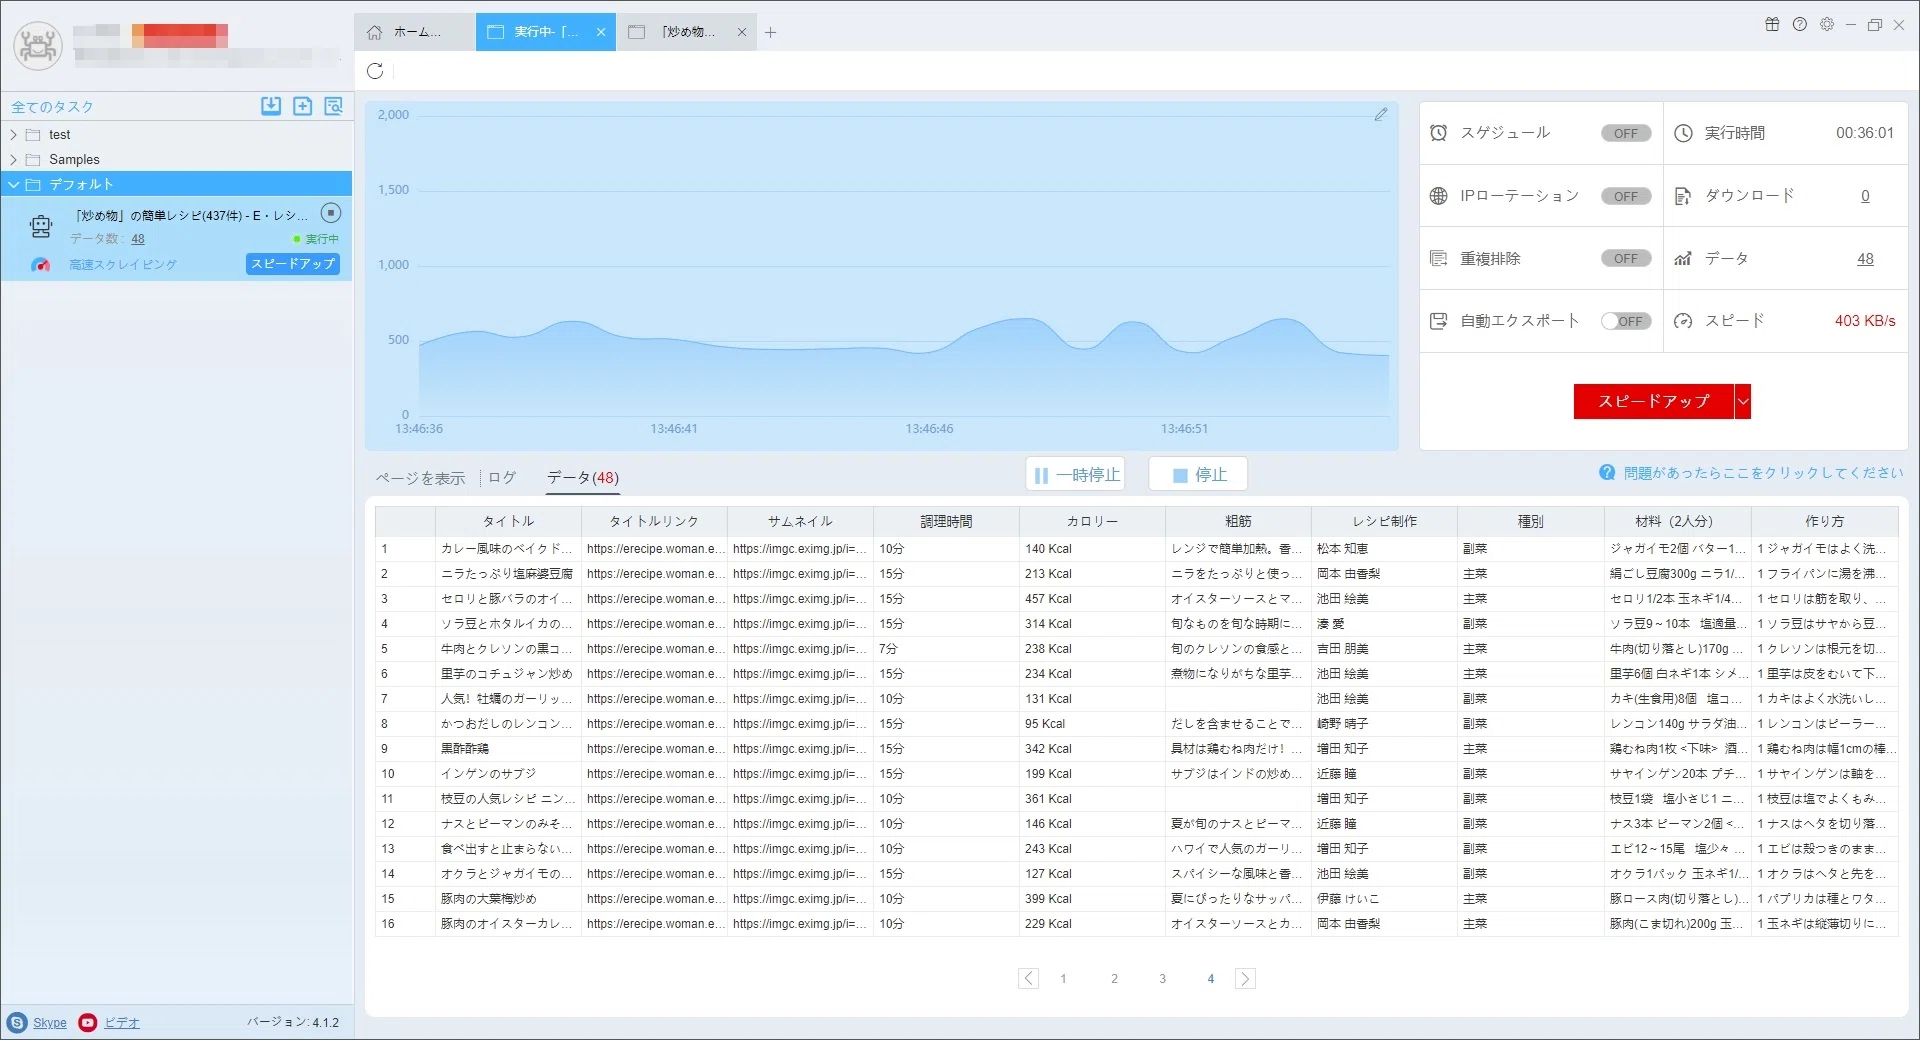1920x1040 pixels.
Task: Toggle the IPローテーション OFF switch
Action: pyautogui.click(x=1626, y=196)
